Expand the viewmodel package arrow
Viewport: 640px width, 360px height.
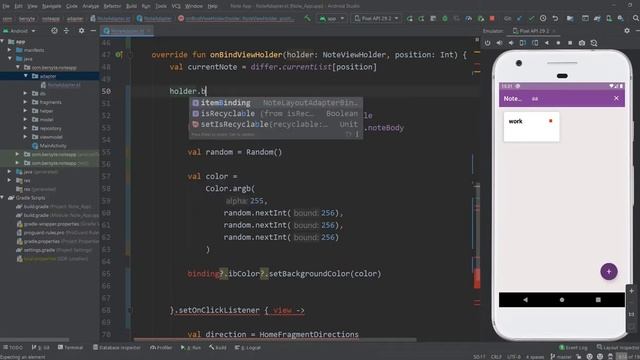coord(26,137)
